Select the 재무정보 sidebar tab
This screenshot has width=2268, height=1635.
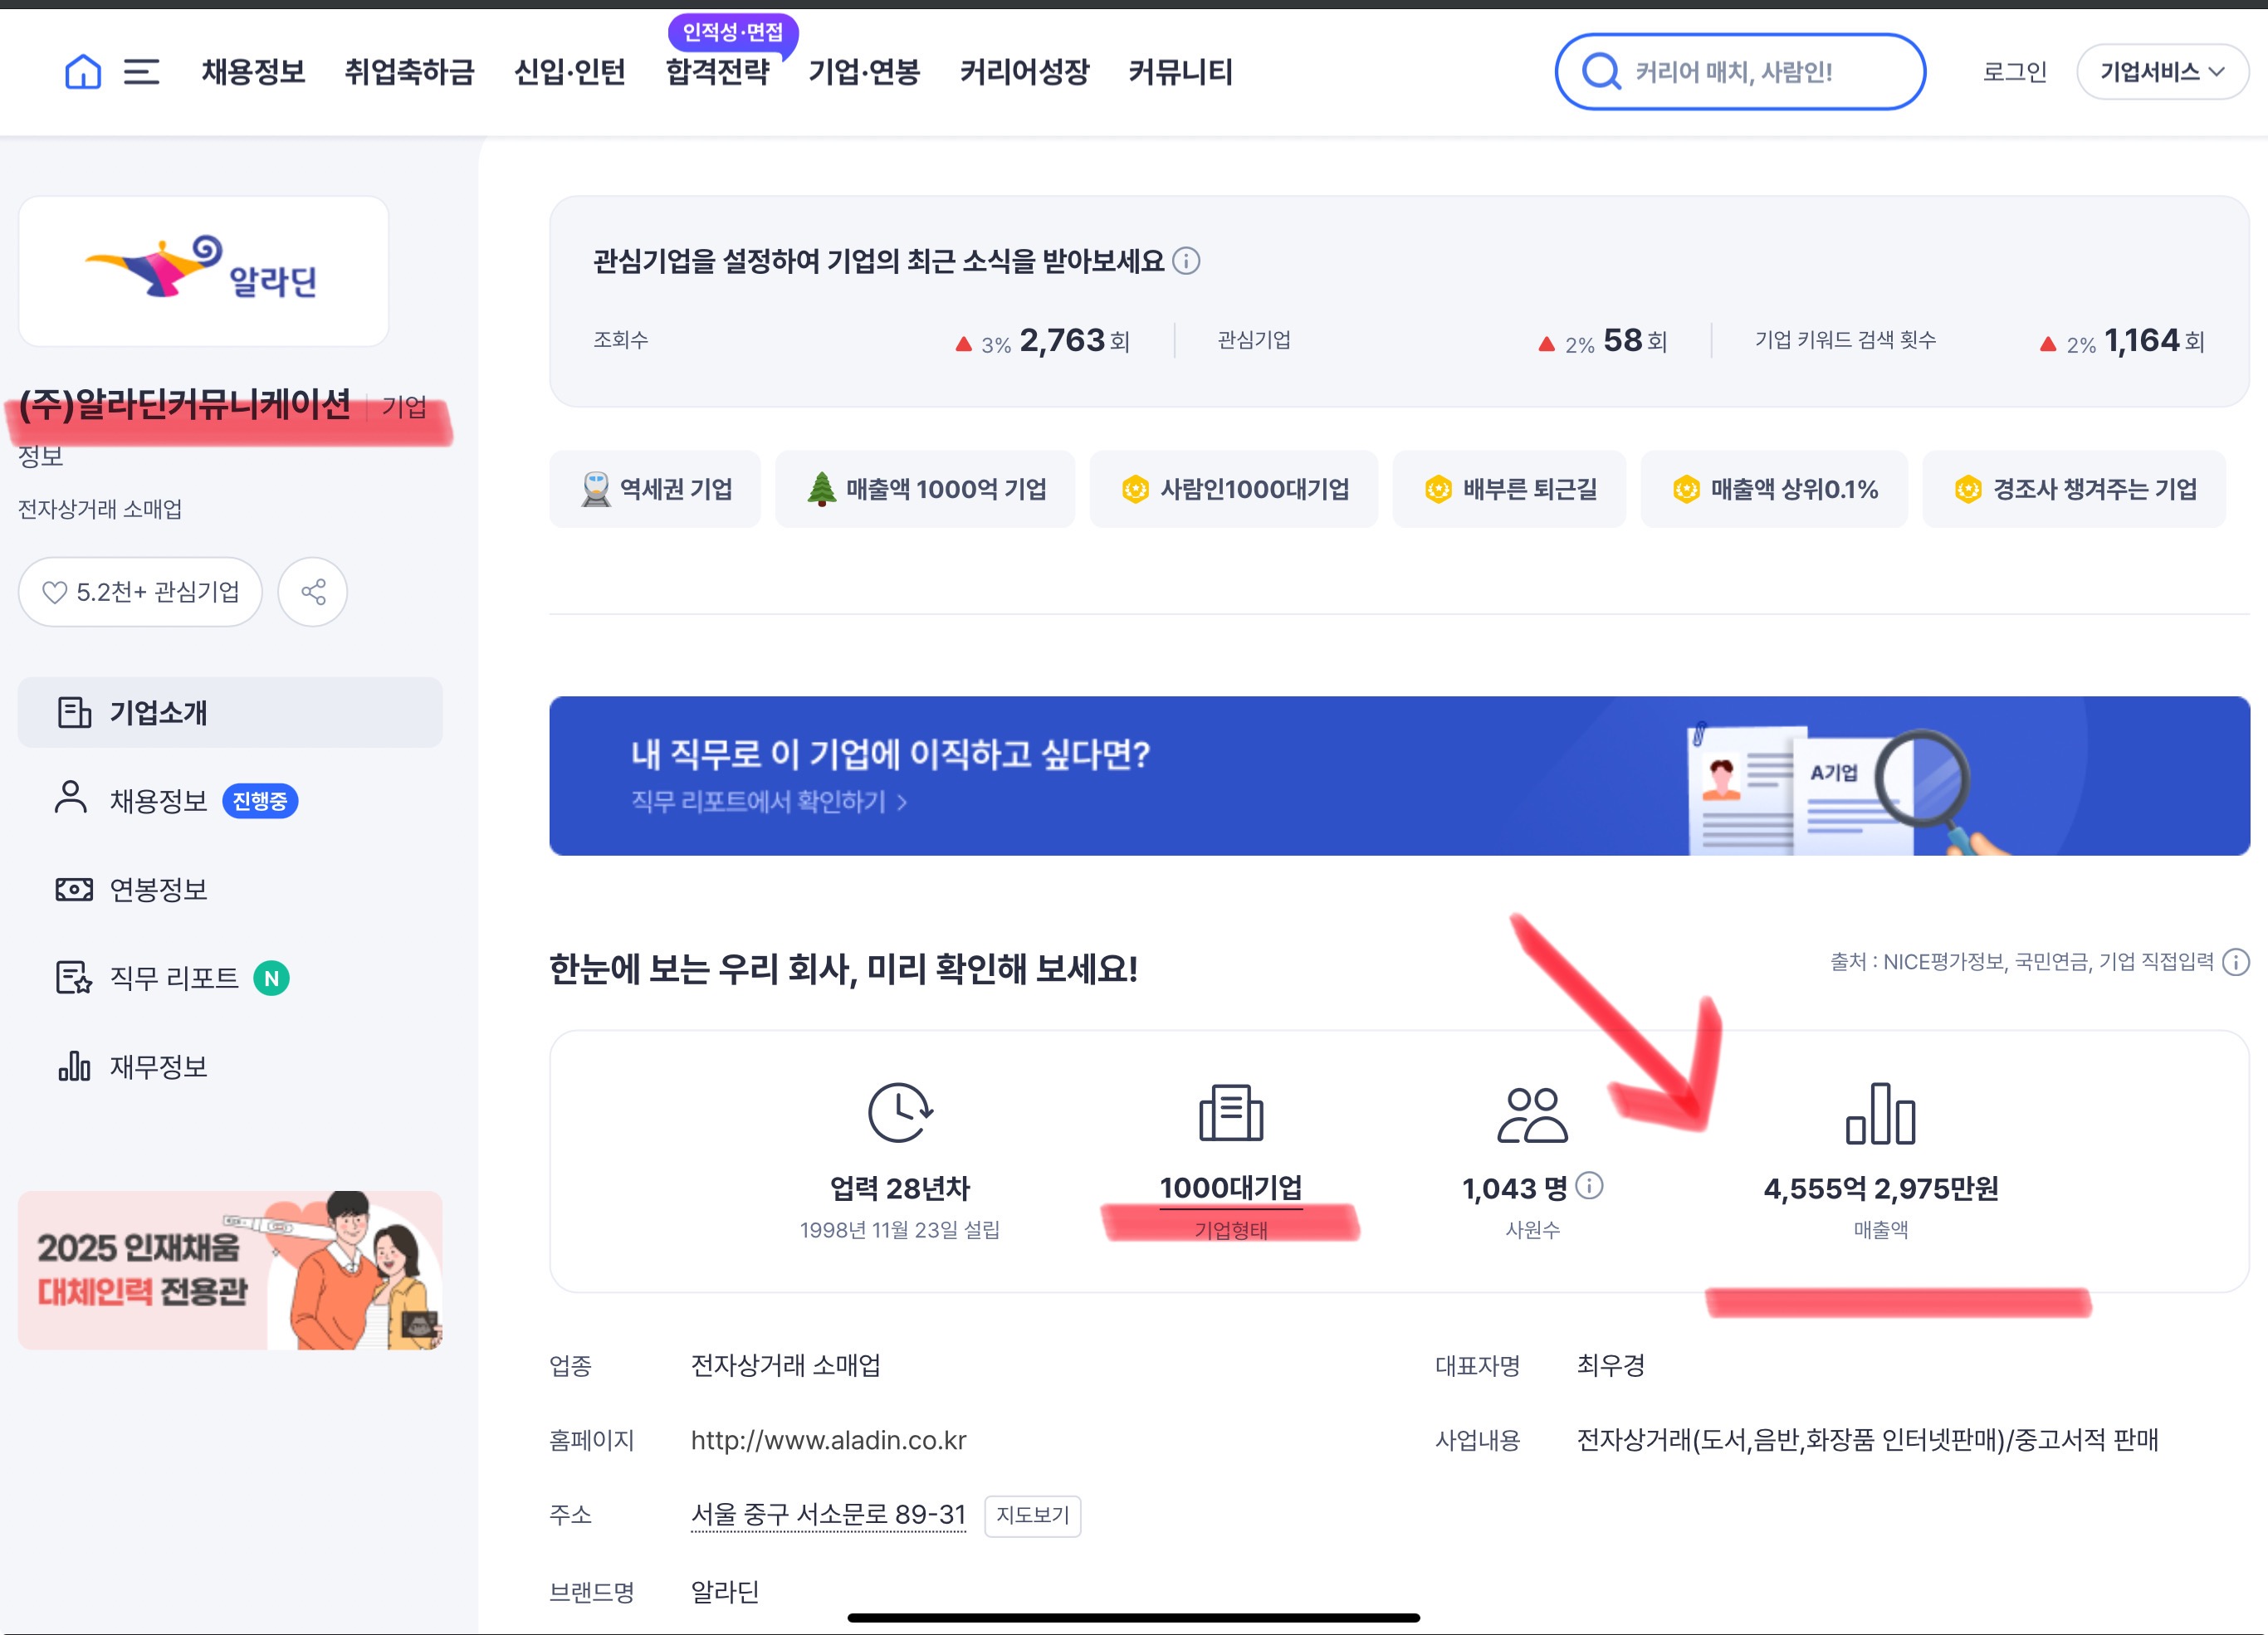(x=230, y=1066)
